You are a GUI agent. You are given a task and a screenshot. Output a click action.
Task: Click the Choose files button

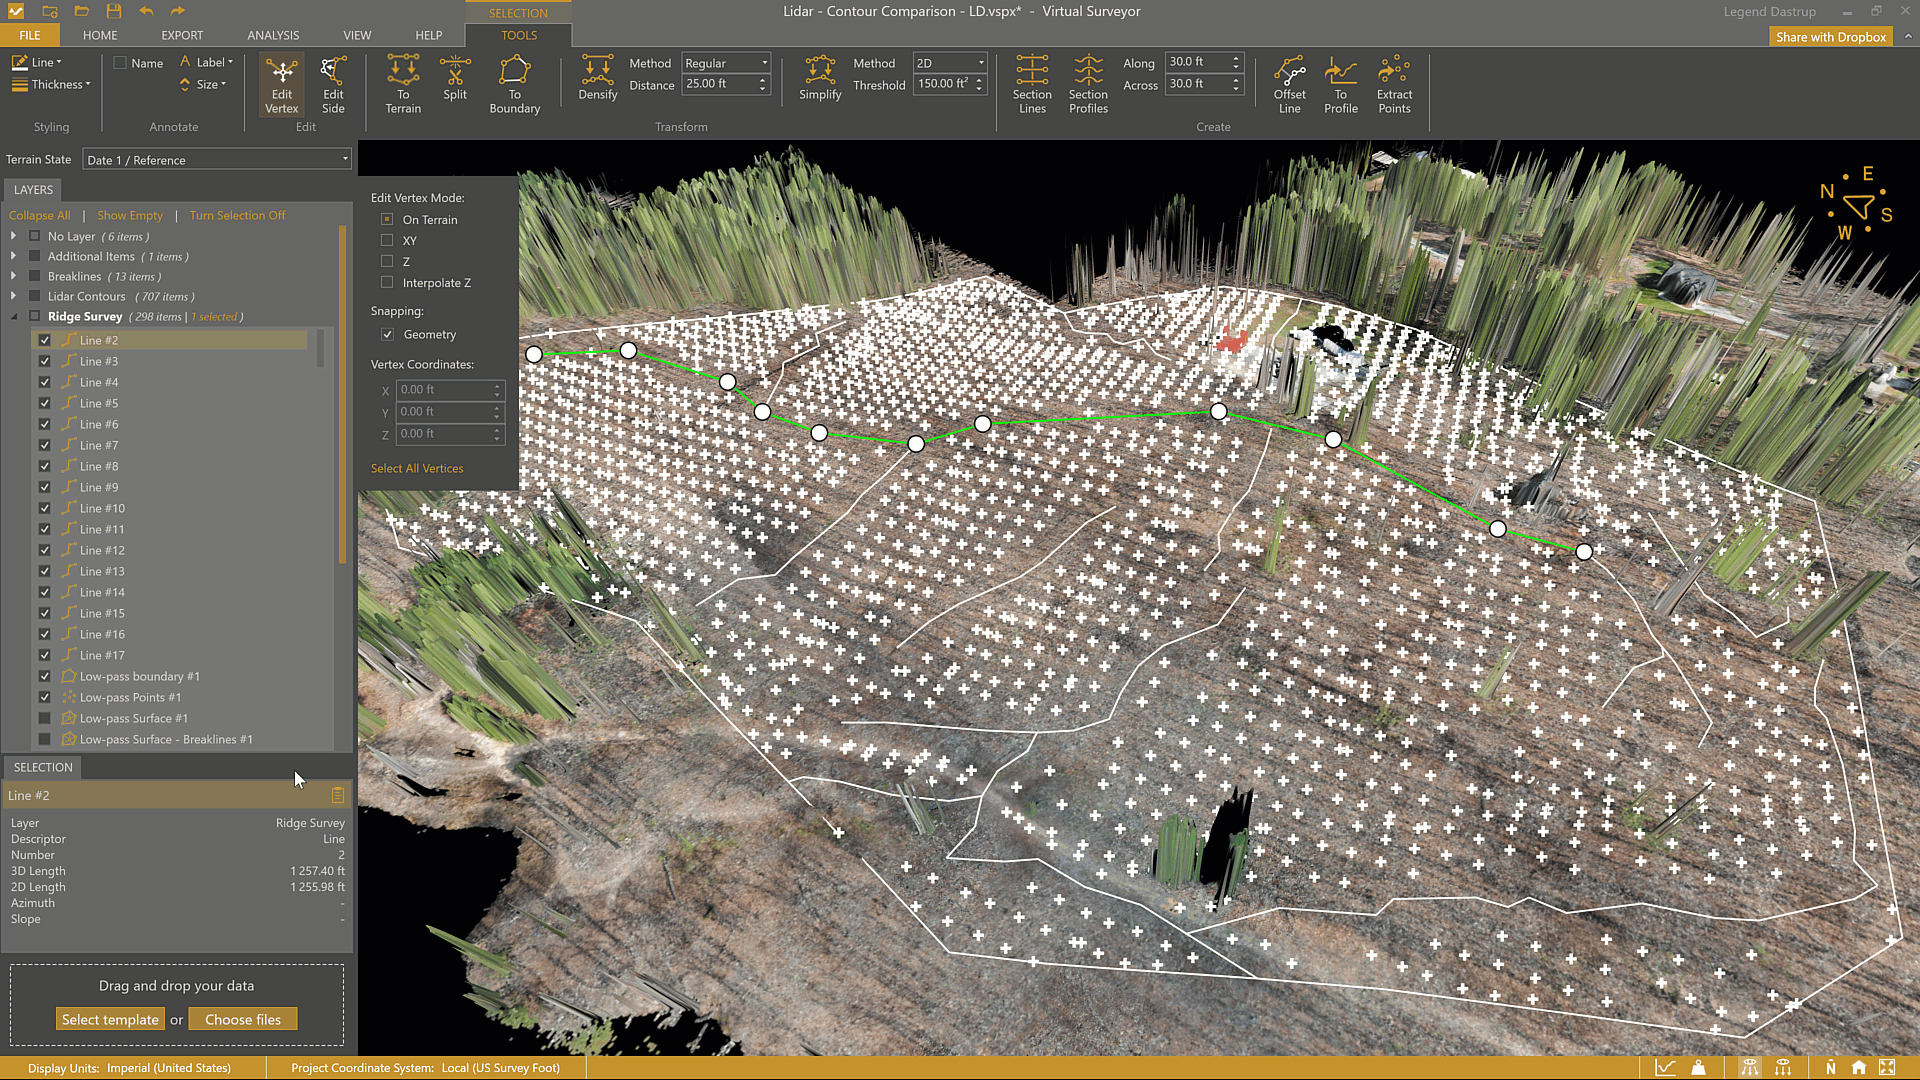(243, 1020)
